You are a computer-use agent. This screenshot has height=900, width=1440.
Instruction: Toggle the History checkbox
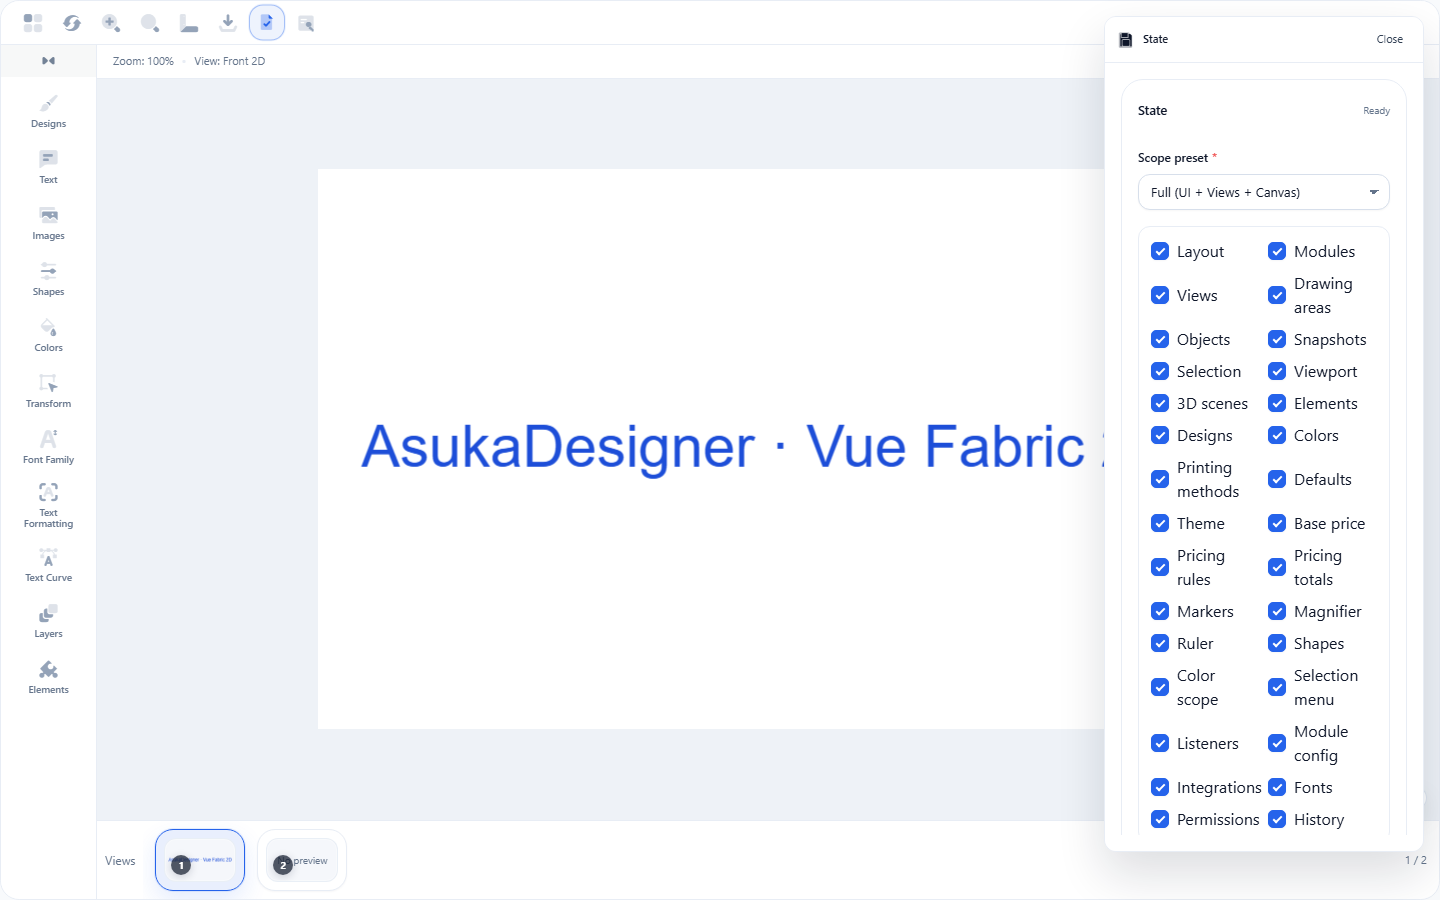pos(1277,819)
